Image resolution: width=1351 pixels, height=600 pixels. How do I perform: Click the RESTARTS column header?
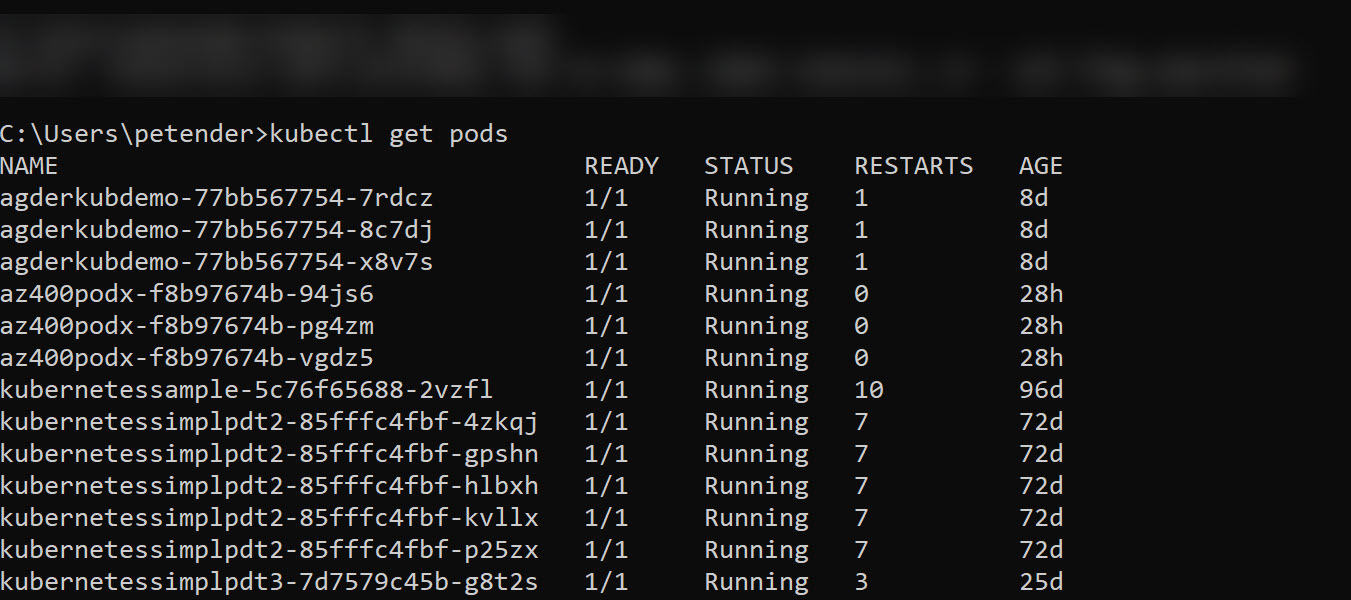coord(913,166)
